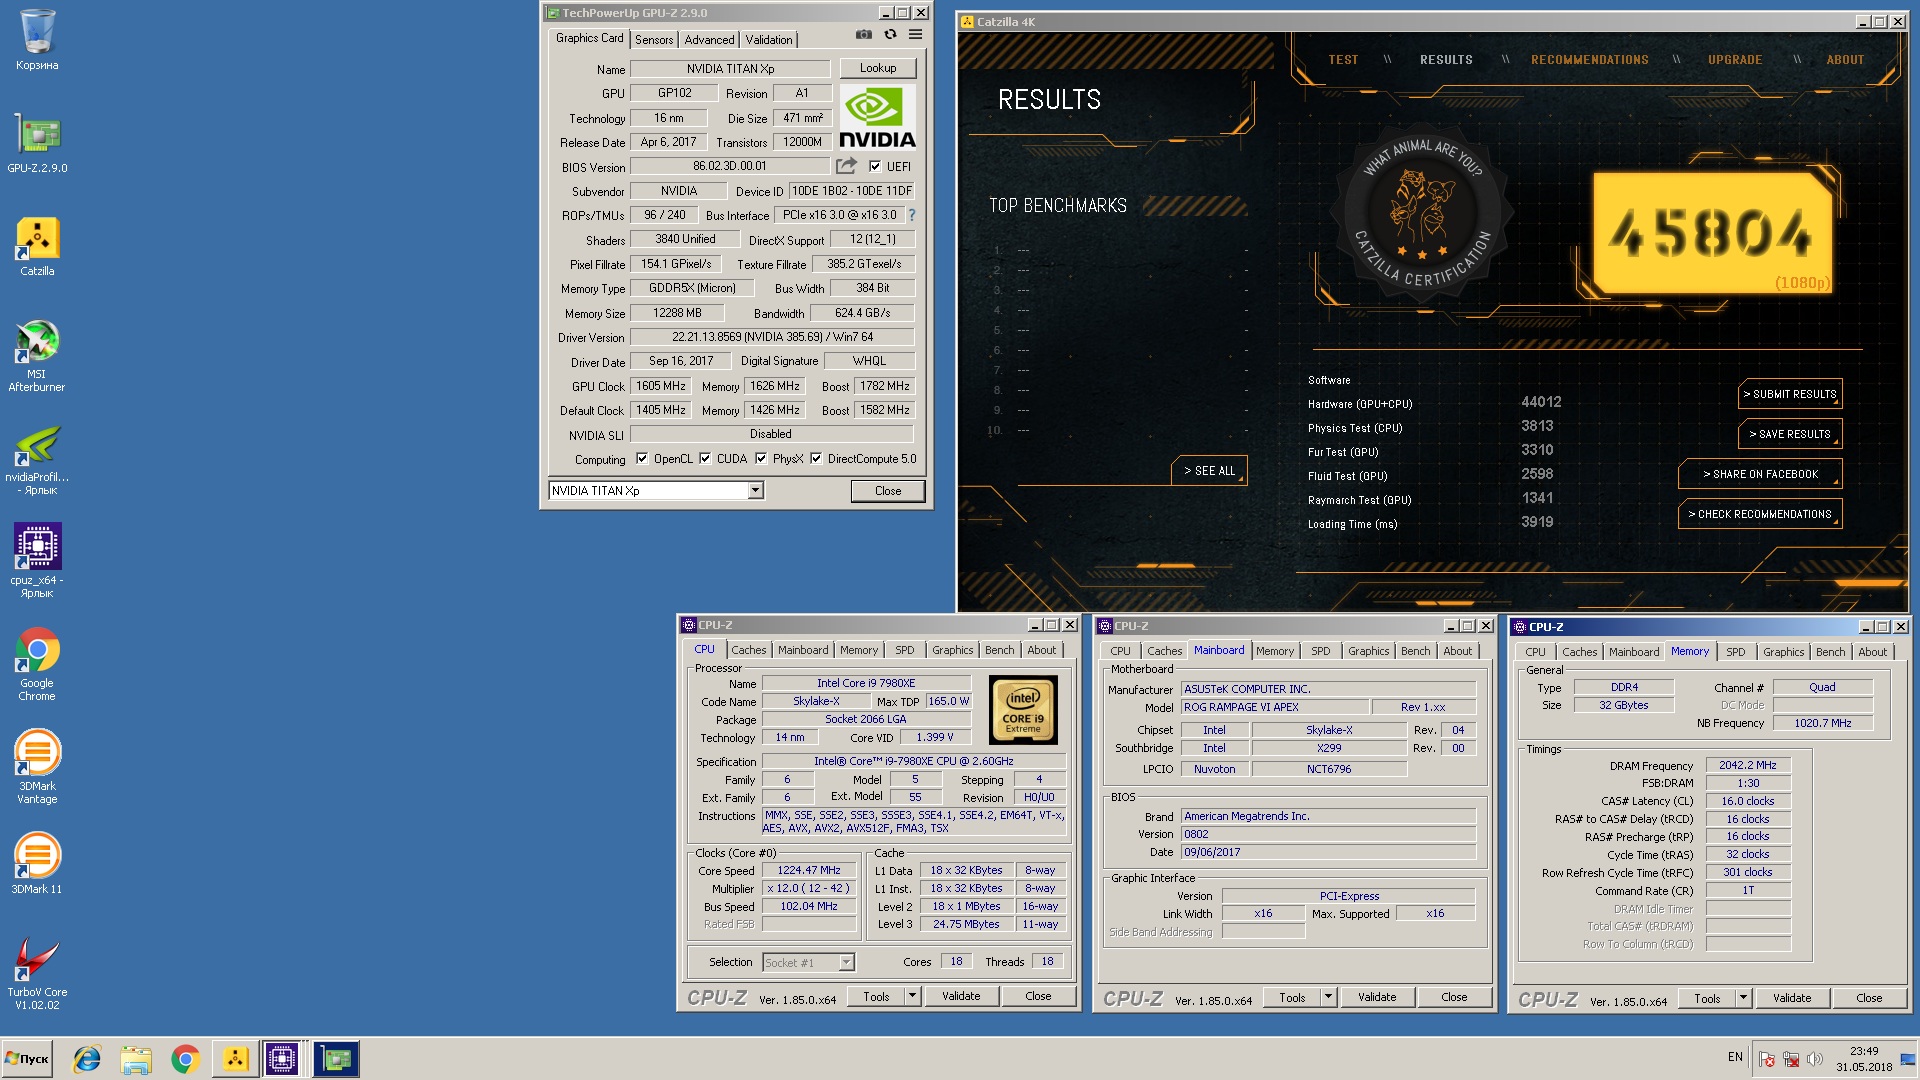Open the Start (Пуск) menu
Screen dimensions: 1920x1080
(27, 1059)
